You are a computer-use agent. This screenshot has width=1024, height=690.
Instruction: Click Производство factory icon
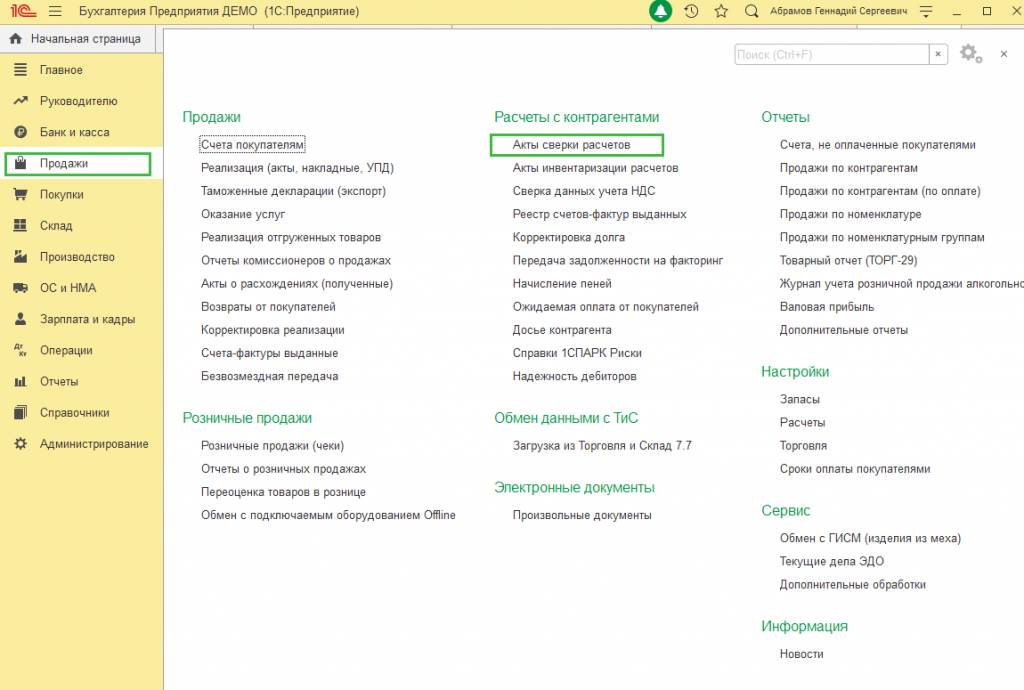coord(21,257)
